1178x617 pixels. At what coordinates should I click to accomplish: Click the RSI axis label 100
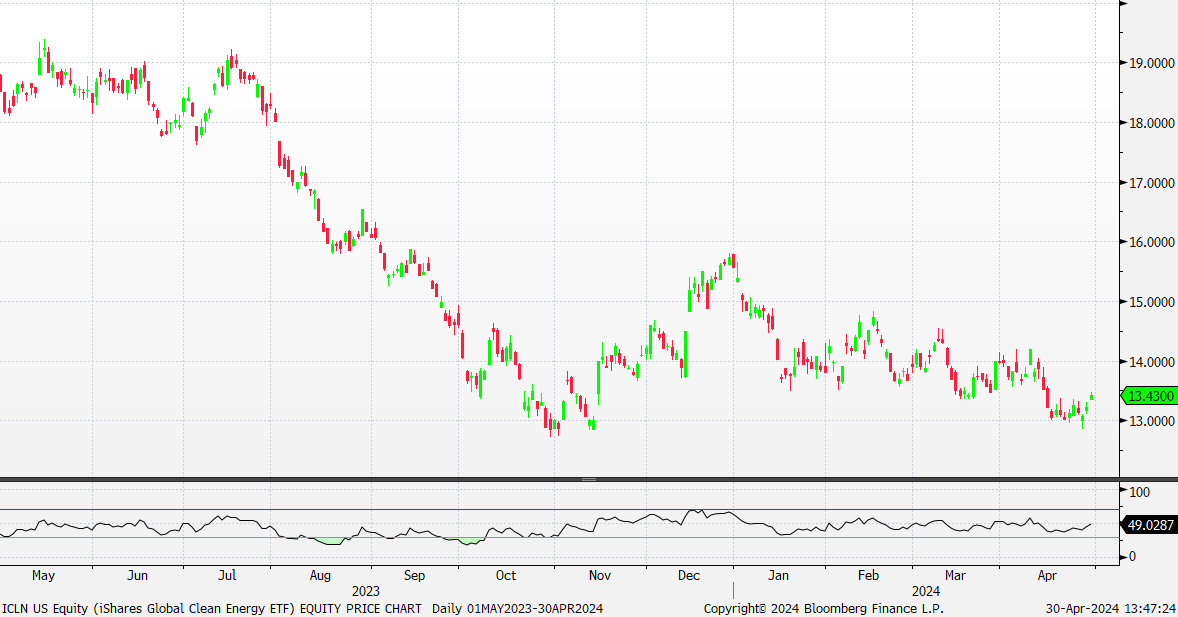[x=1140, y=492]
